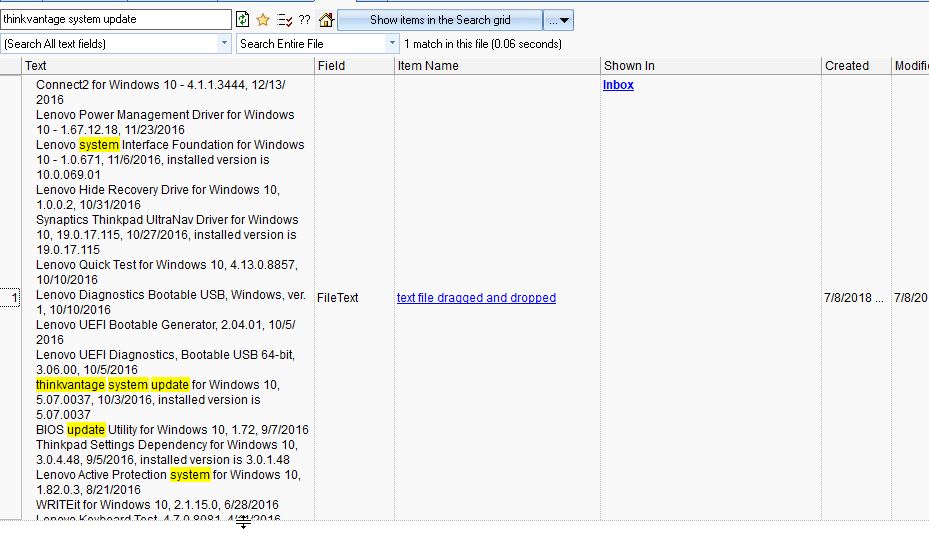This screenshot has height=533, width=929.
Task: Sort by the Field column header
Action: pos(354,66)
